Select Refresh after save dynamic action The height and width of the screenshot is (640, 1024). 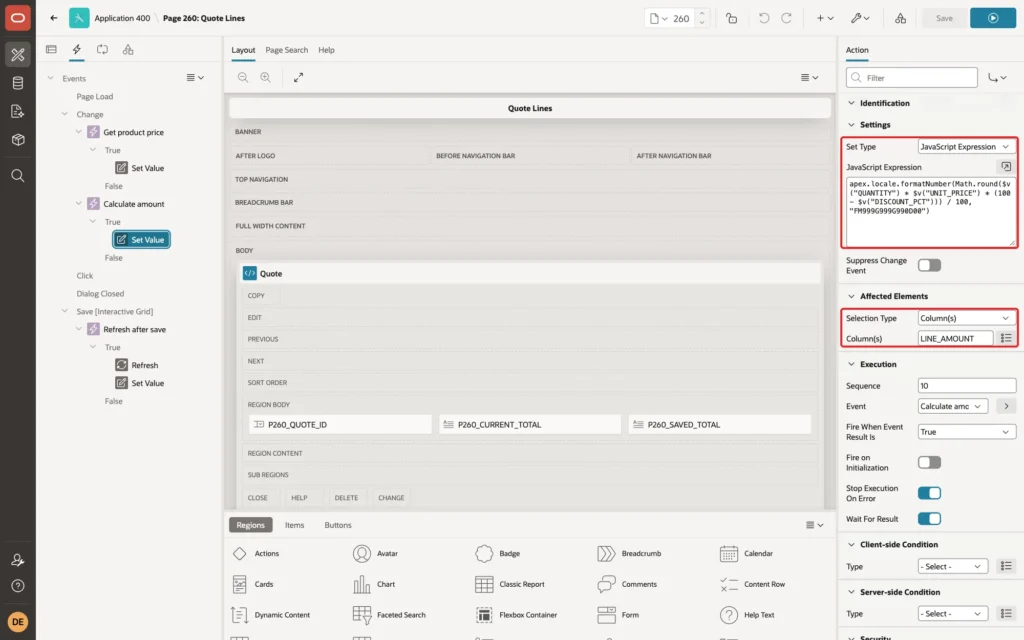click(x=134, y=329)
